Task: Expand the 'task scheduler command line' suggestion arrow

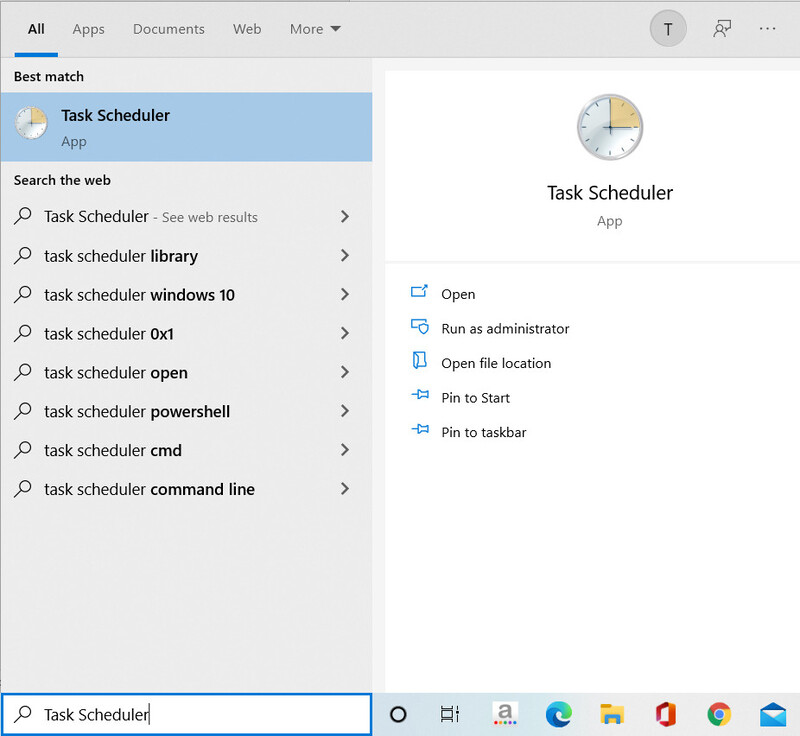Action: [345, 489]
